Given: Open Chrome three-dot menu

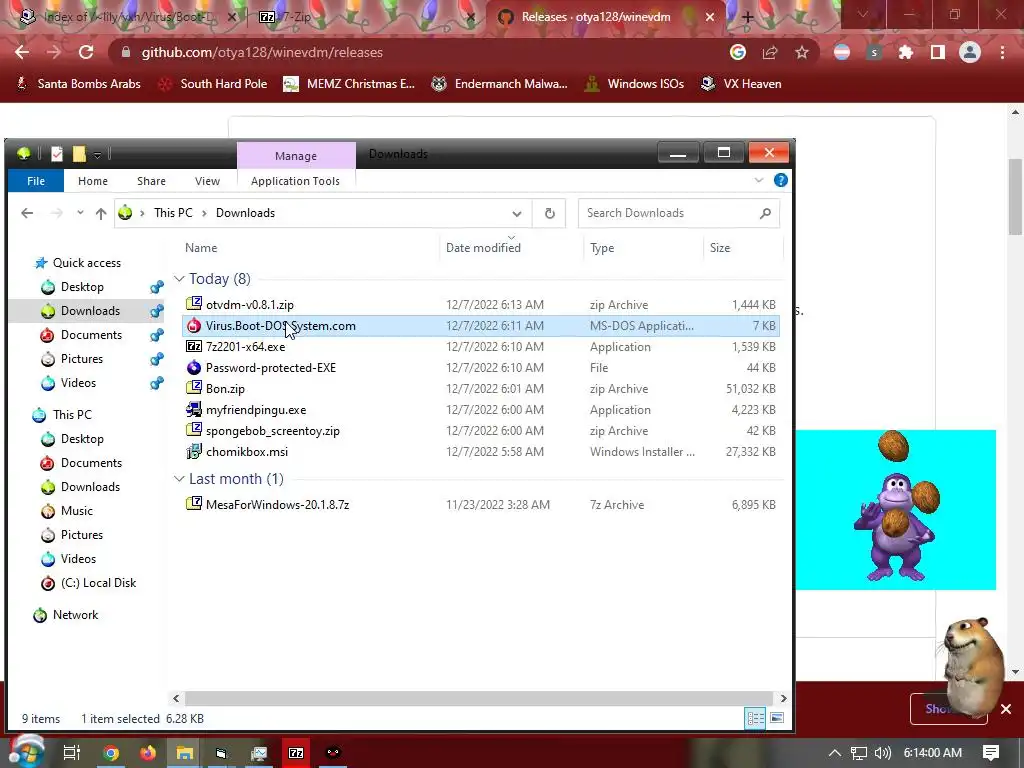Looking at the screenshot, I should [1002, 52].
